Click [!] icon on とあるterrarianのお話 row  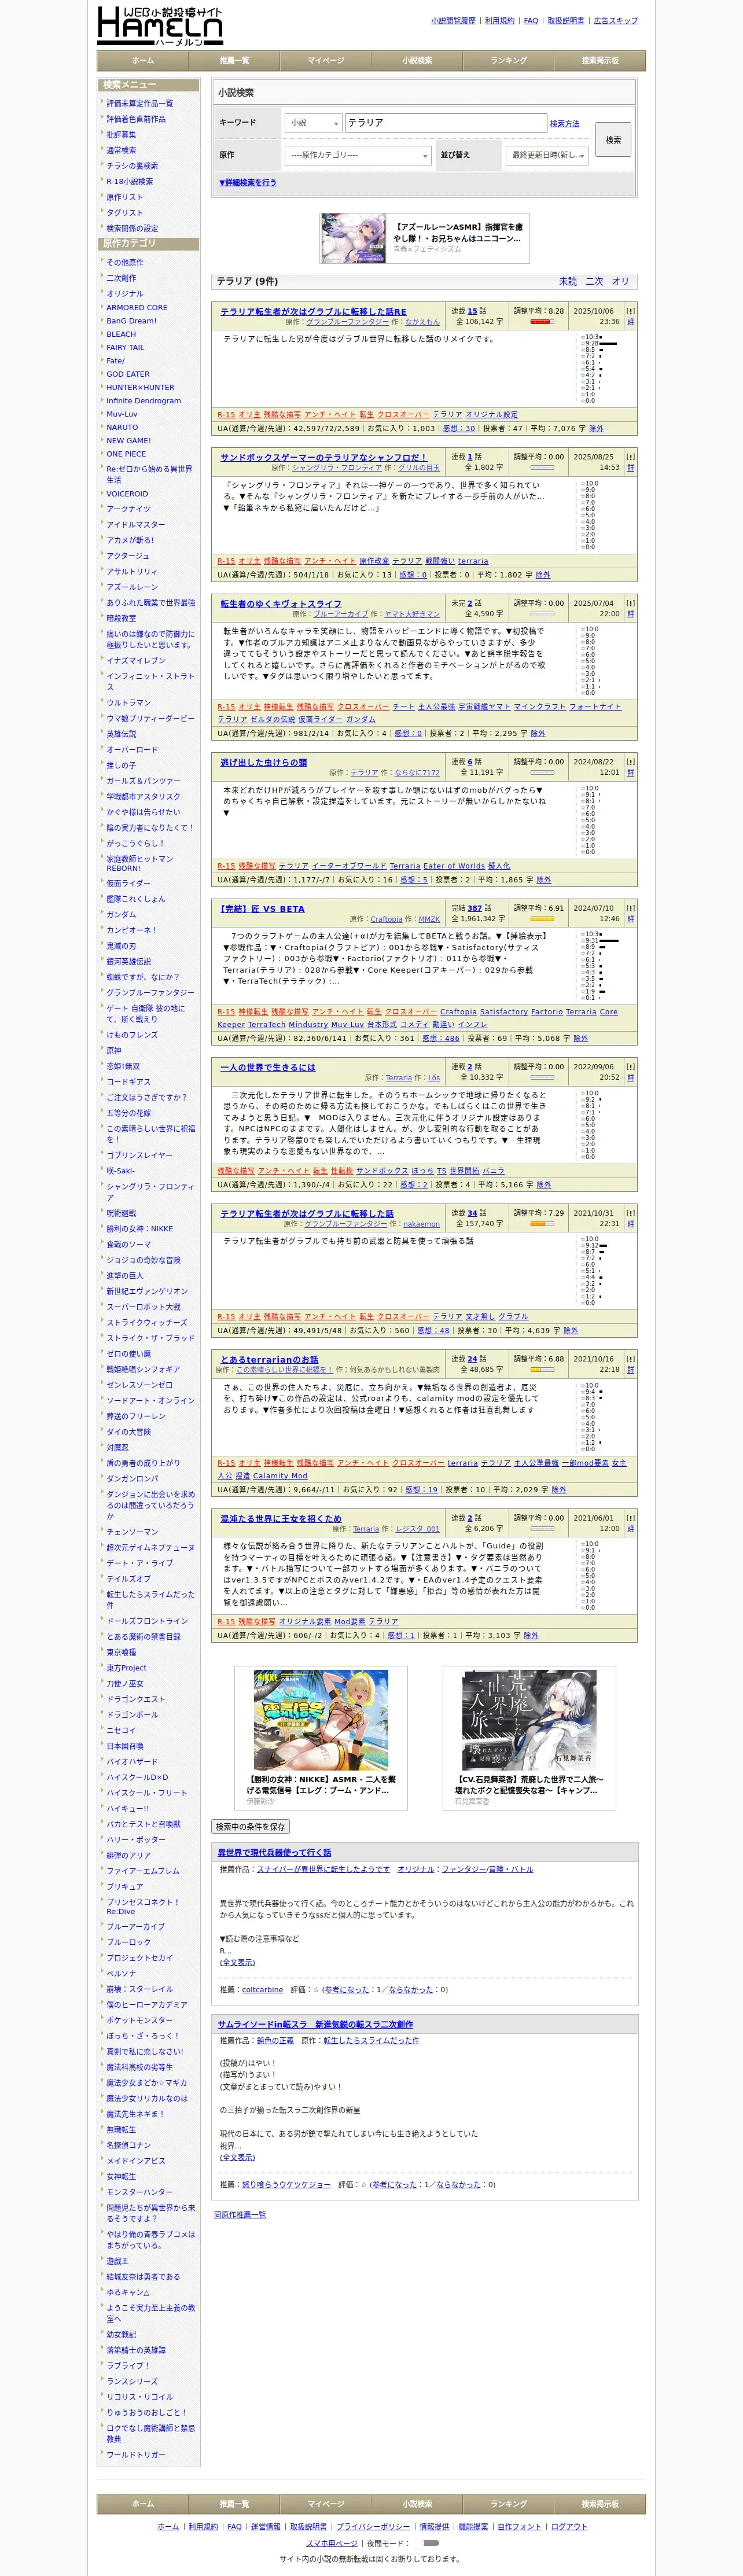630,1359
